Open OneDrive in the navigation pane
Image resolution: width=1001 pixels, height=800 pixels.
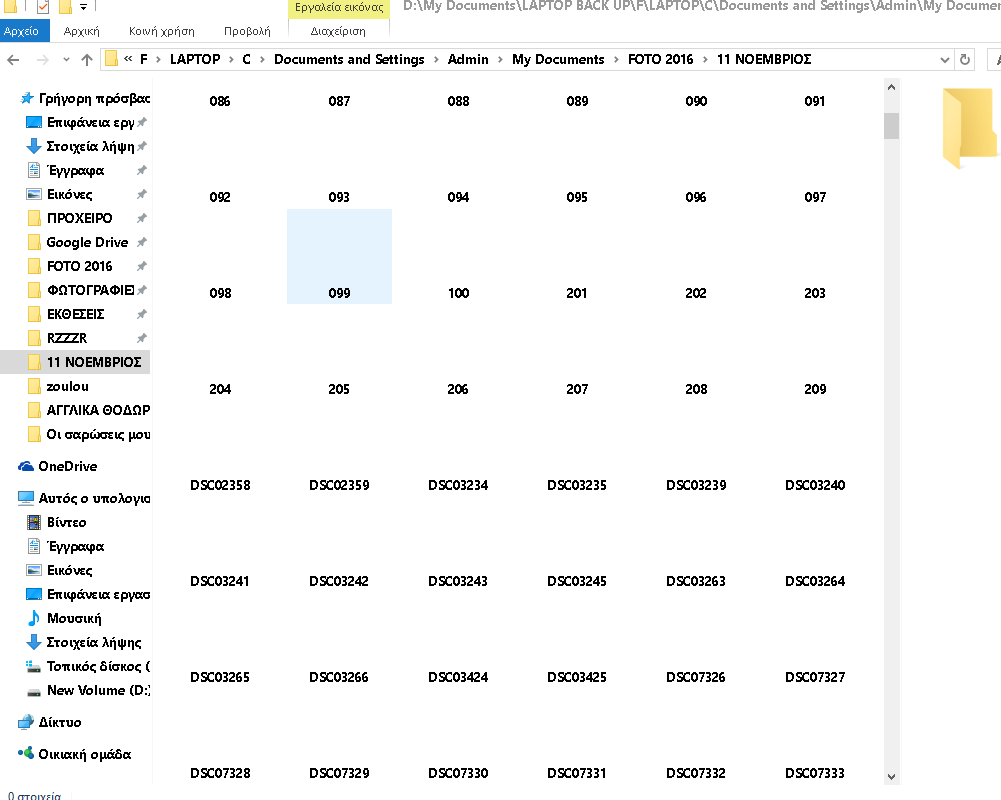tap(67, 466)
